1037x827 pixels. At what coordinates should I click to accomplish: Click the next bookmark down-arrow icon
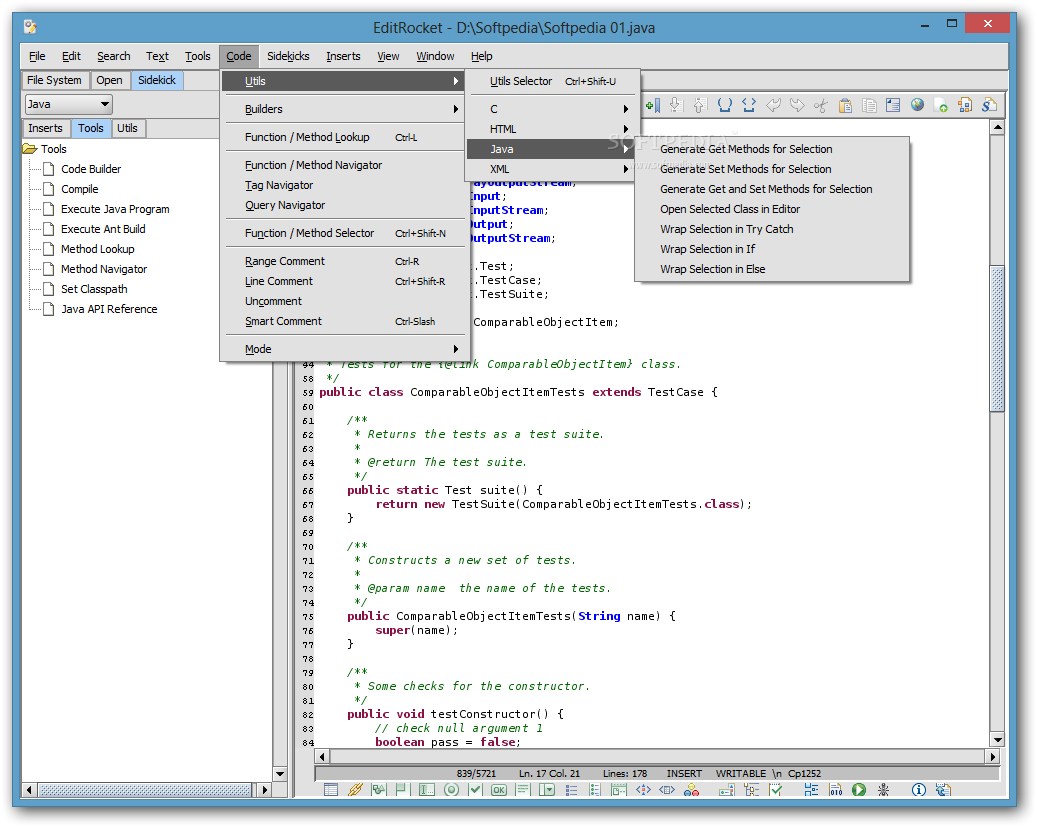point(675,105)
